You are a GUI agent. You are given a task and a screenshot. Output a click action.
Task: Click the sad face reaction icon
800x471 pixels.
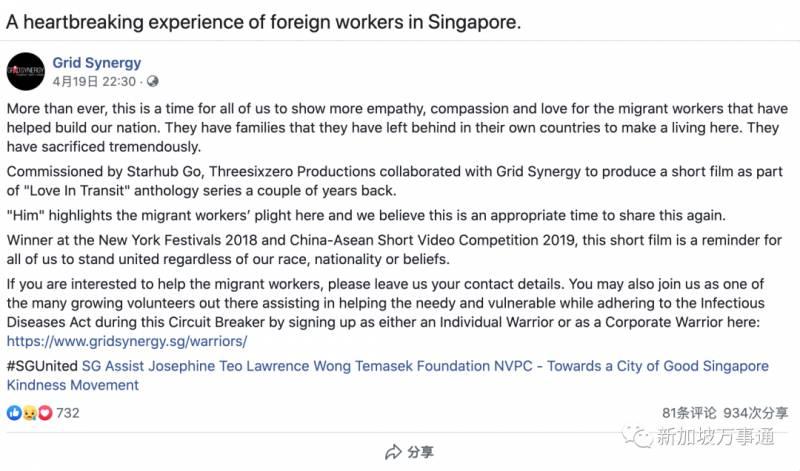(28, 413)
